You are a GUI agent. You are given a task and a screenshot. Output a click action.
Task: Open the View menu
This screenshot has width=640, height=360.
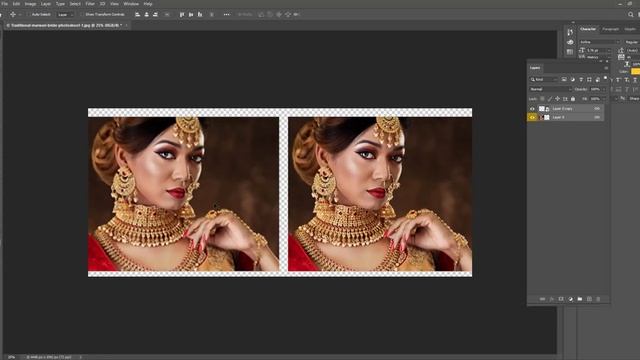(114, 4)
